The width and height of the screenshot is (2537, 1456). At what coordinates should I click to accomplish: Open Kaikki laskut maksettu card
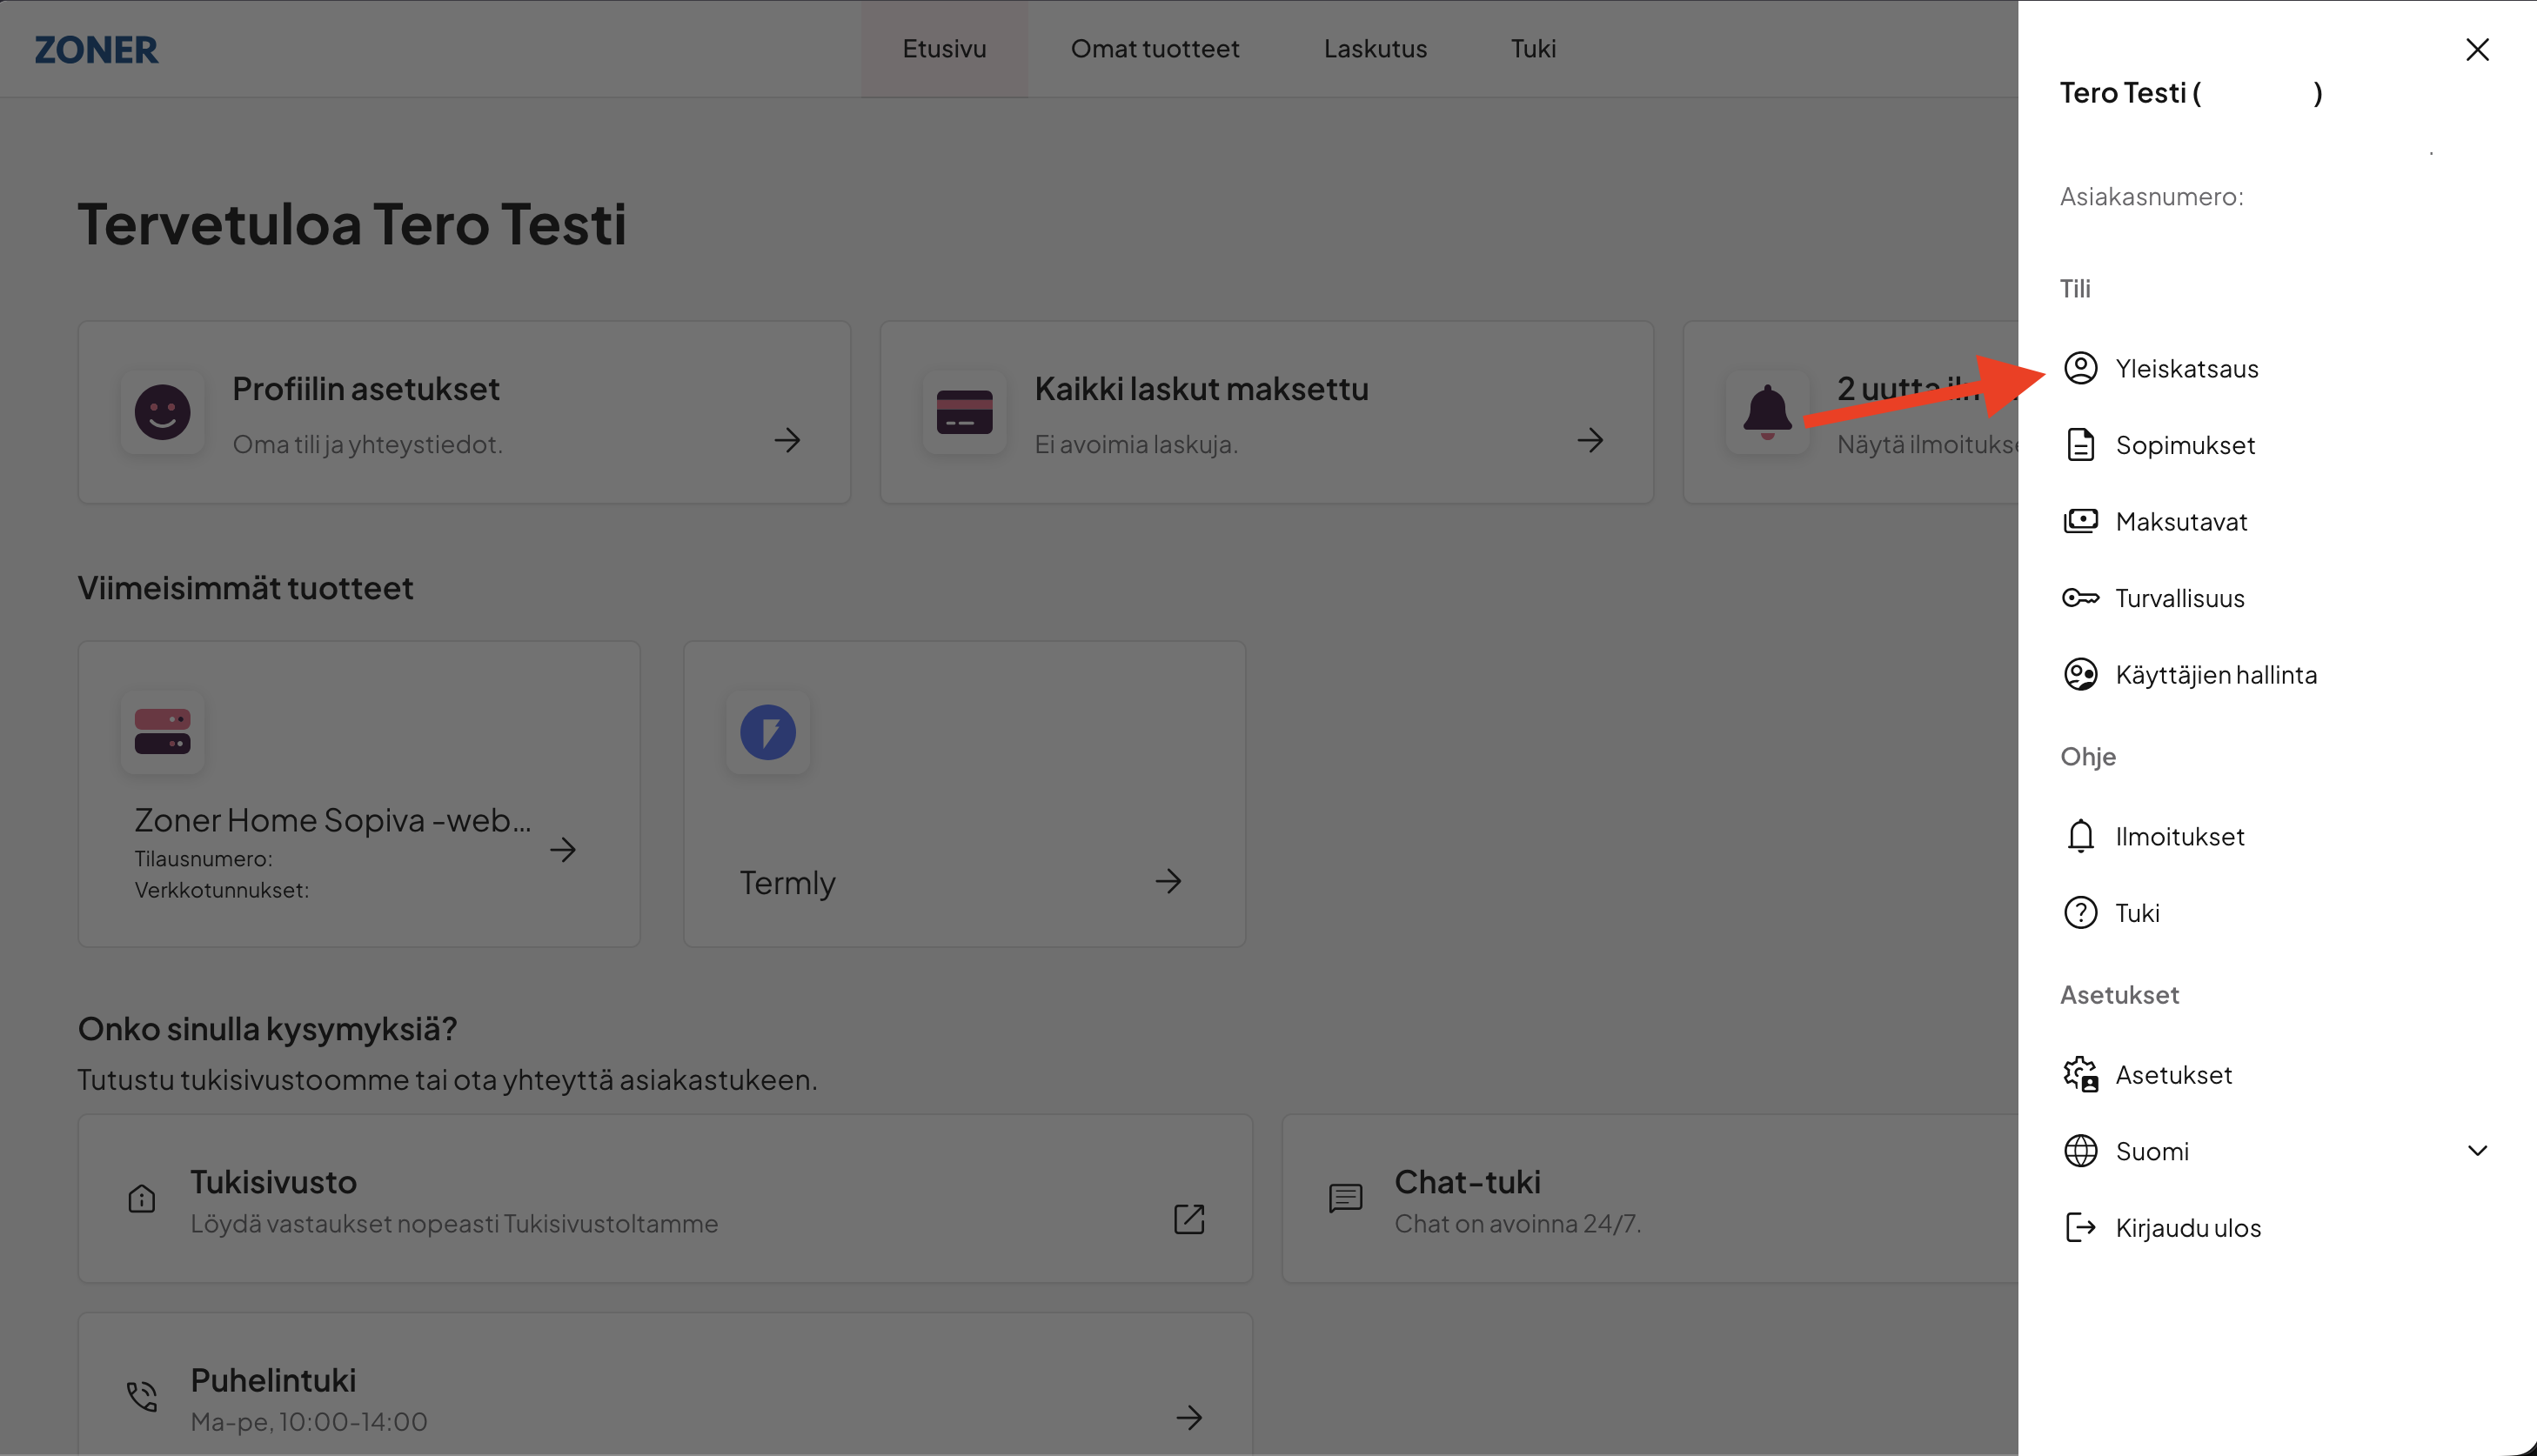click(x=1267, y=412)
